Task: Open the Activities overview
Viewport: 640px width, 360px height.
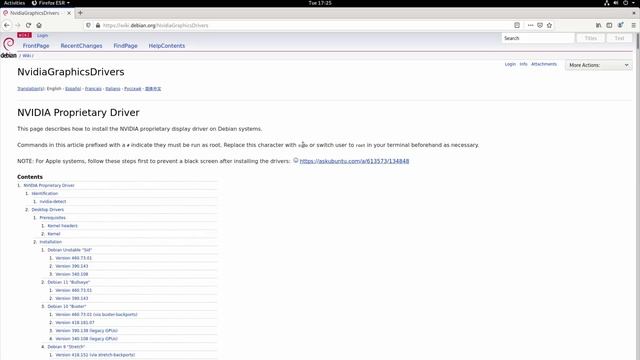Action: click(x=14, y=3)
